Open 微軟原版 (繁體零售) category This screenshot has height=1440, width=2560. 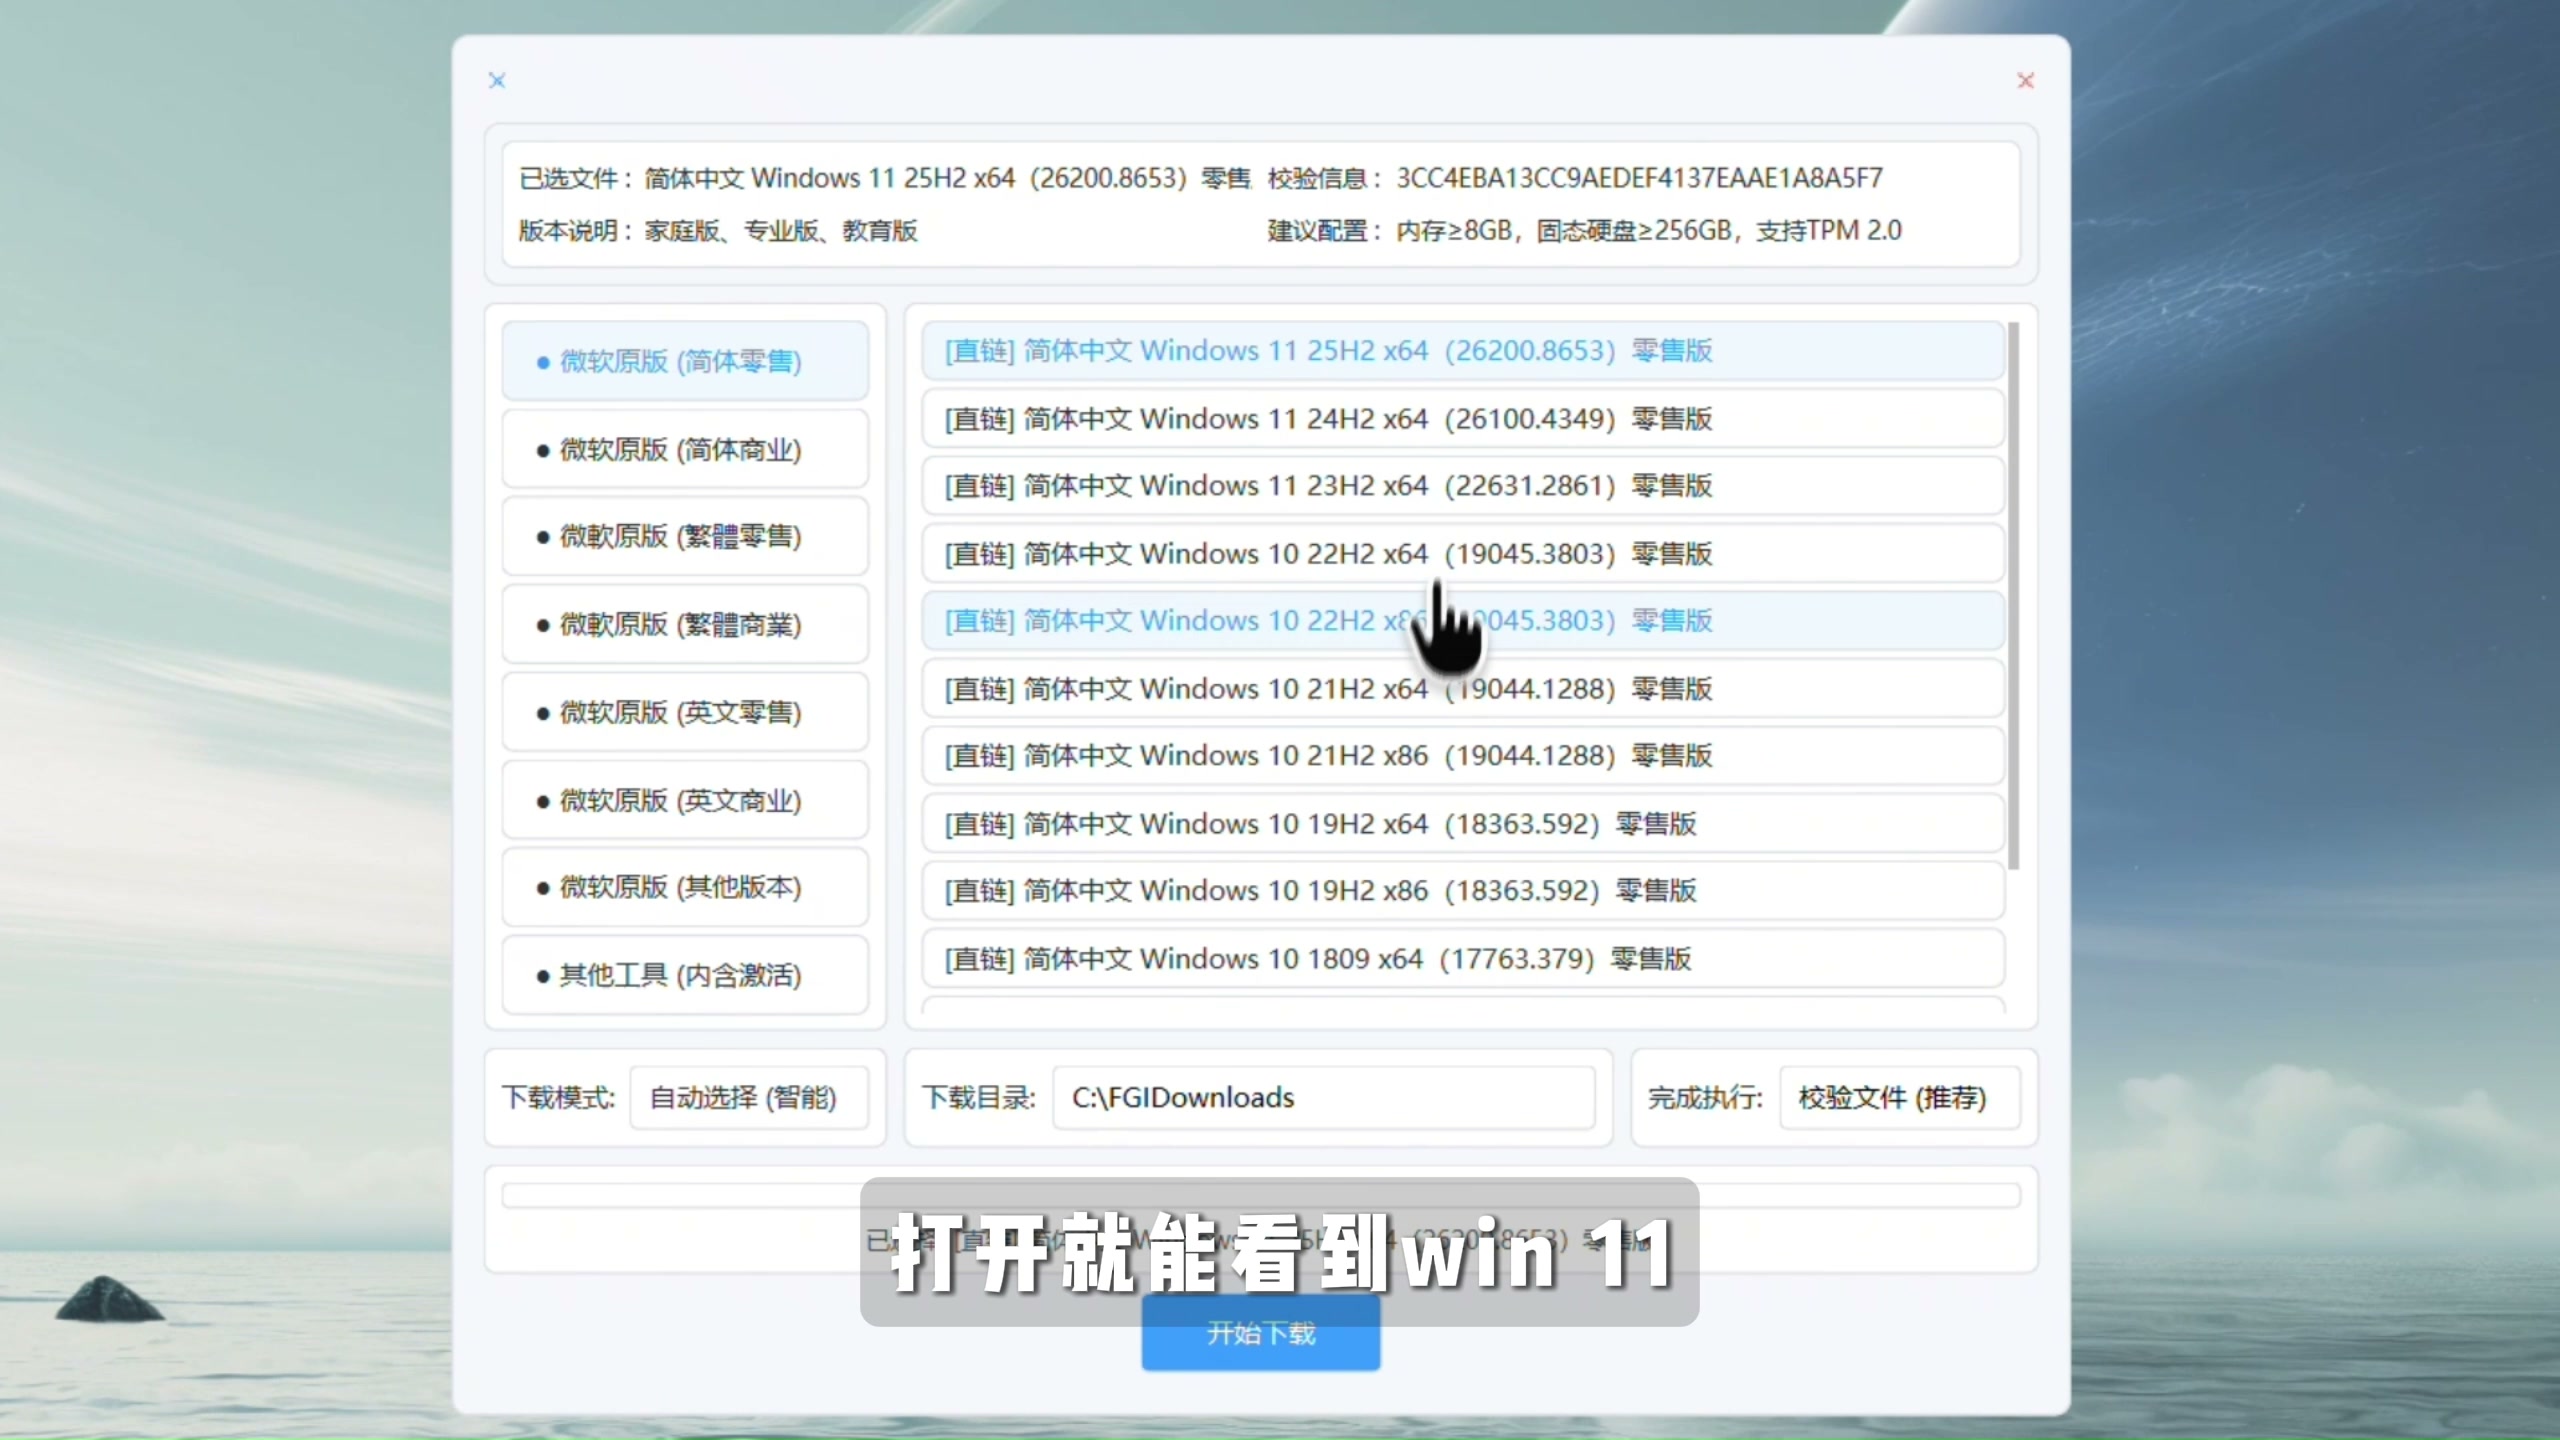point(685,537)
